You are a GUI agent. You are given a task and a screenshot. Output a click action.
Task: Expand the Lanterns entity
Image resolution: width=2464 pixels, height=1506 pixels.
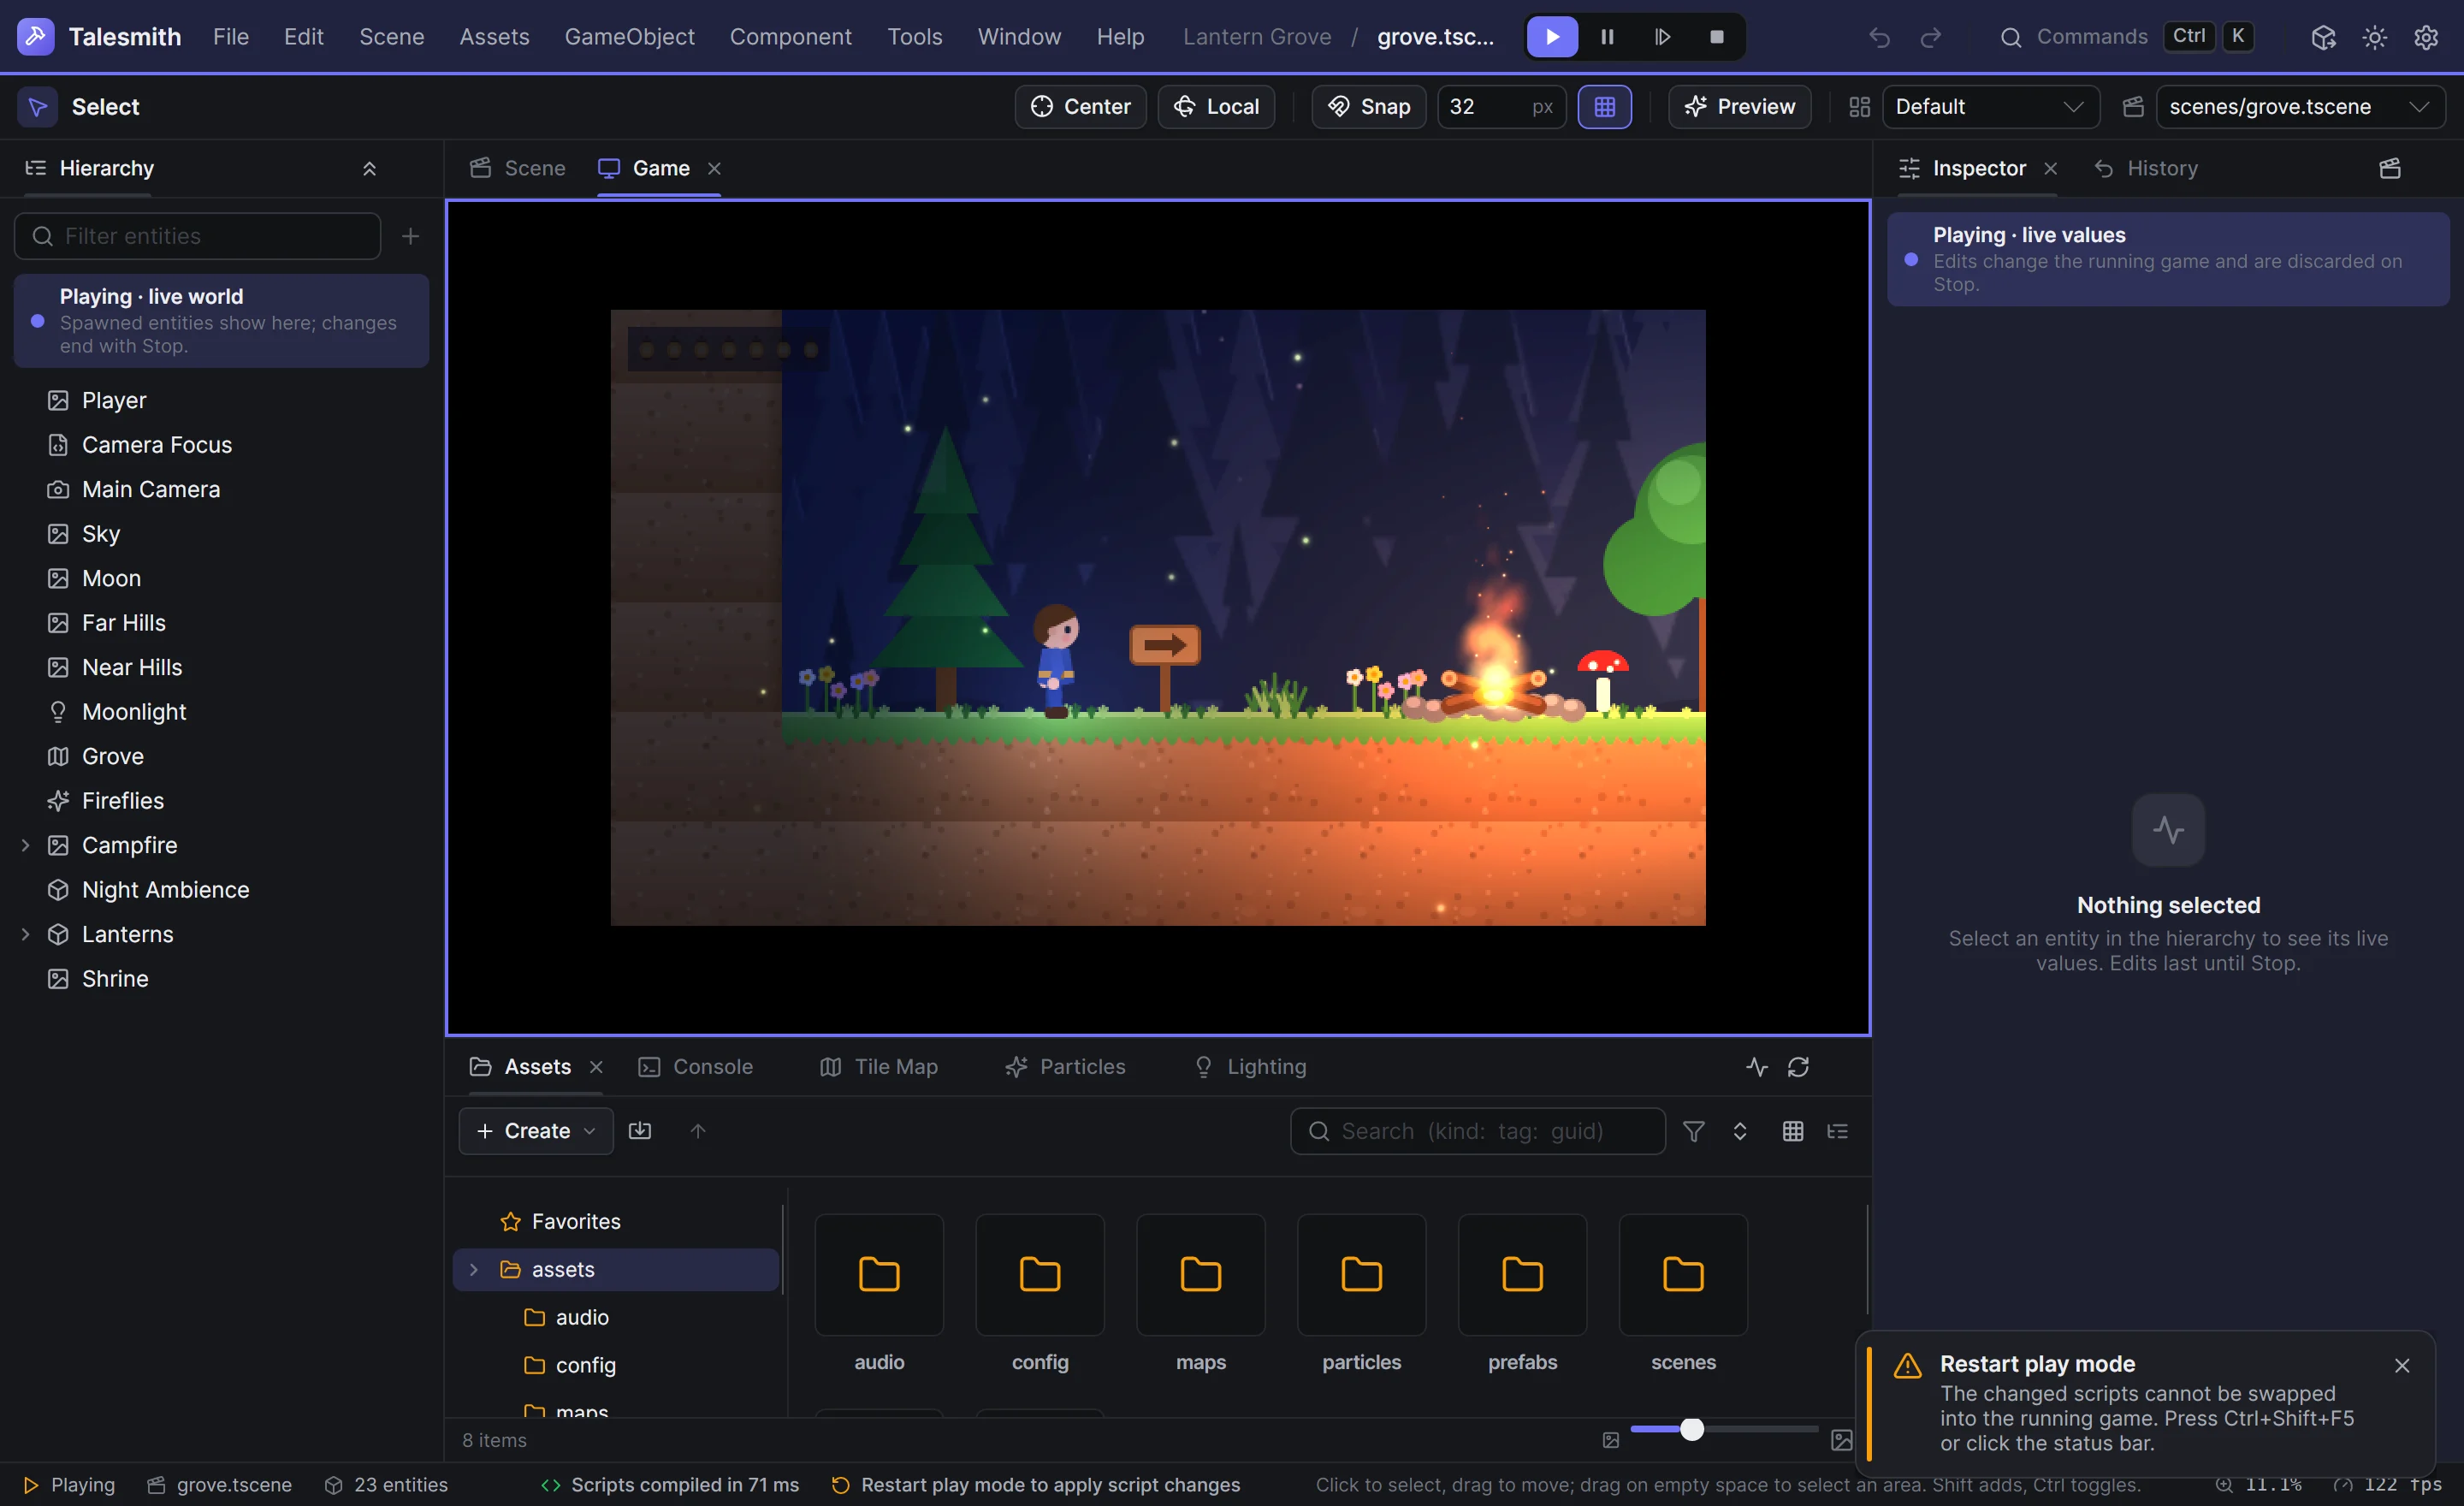[x=26, y=934]
